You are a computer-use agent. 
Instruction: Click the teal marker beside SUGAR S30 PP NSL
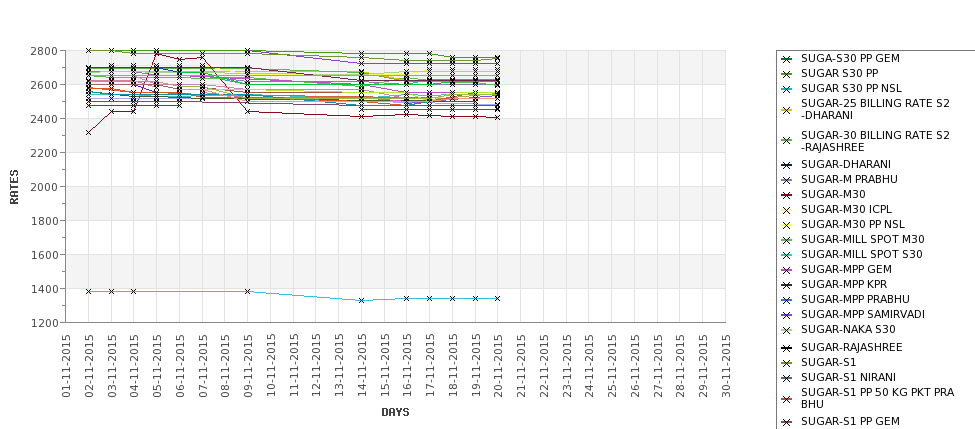(x=787, y=89)
